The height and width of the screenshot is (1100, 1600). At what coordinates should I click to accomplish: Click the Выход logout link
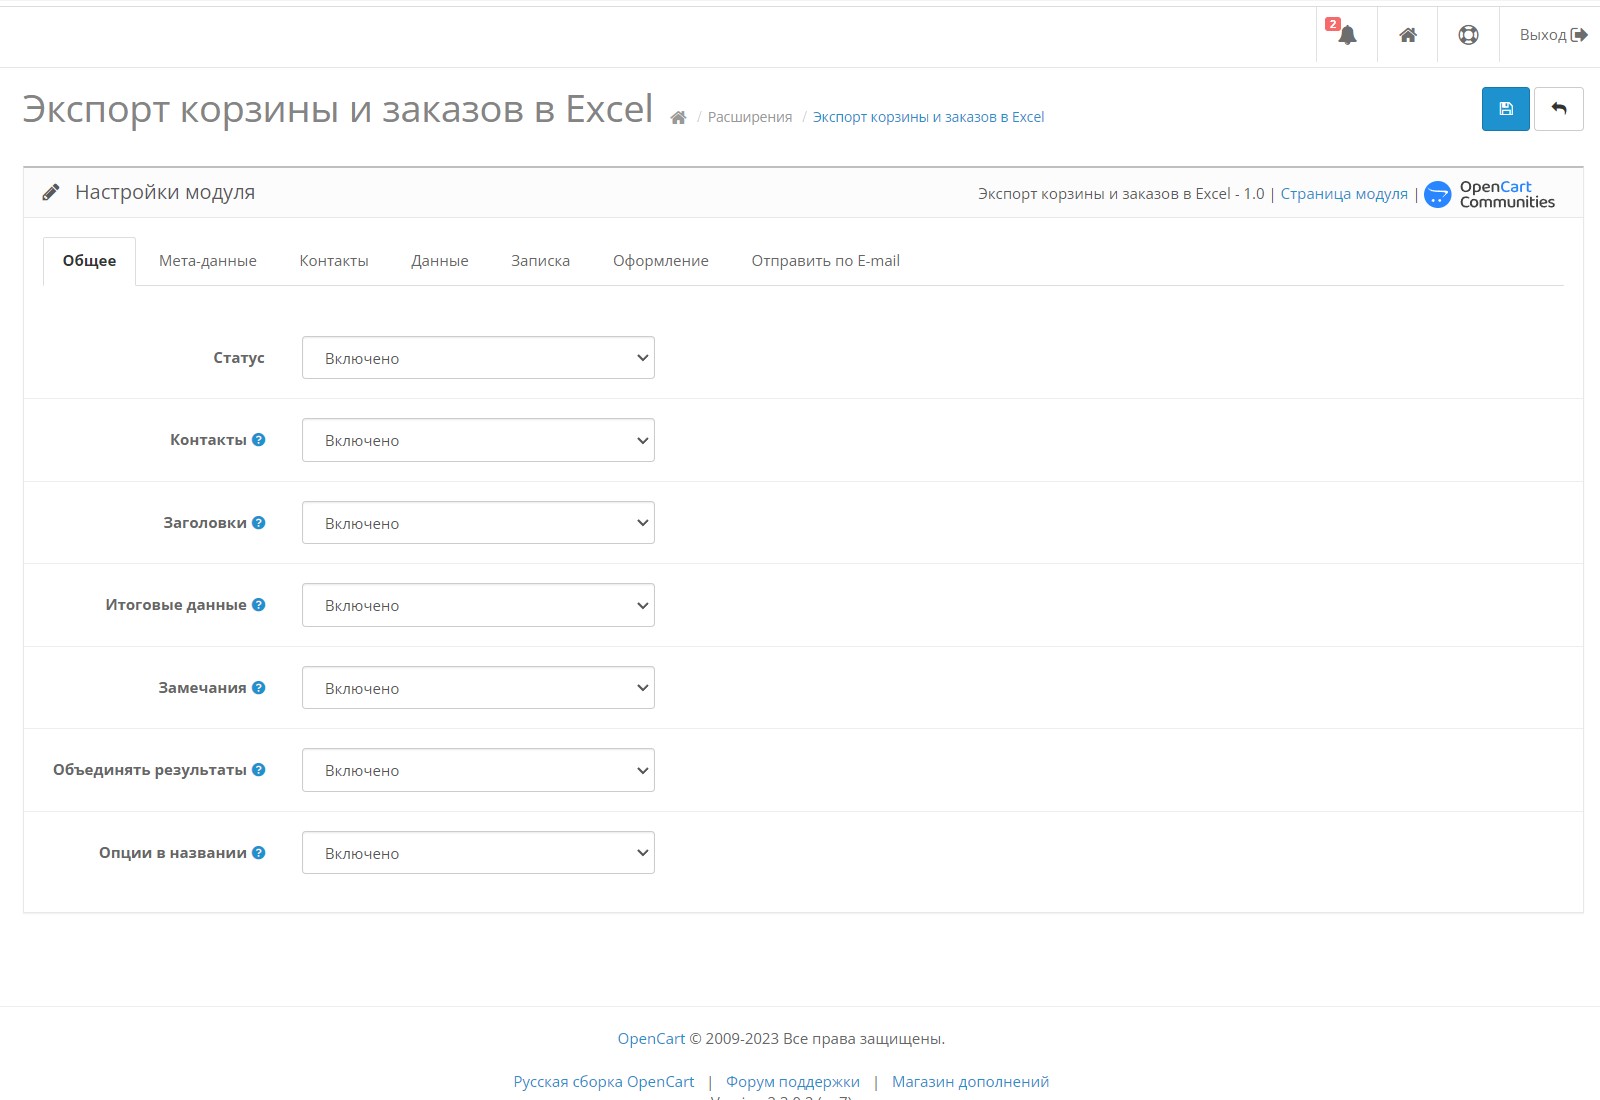[x=1553, y=35]
